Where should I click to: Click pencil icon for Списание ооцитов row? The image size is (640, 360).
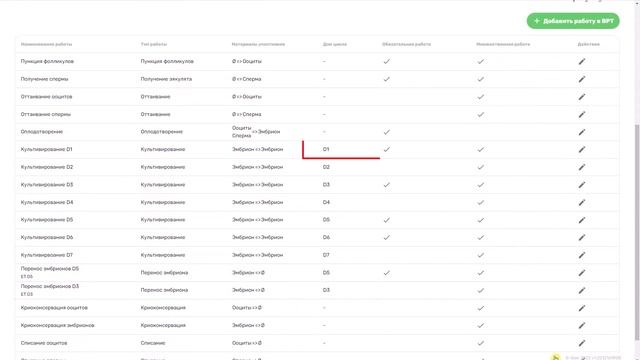(582, 343)
